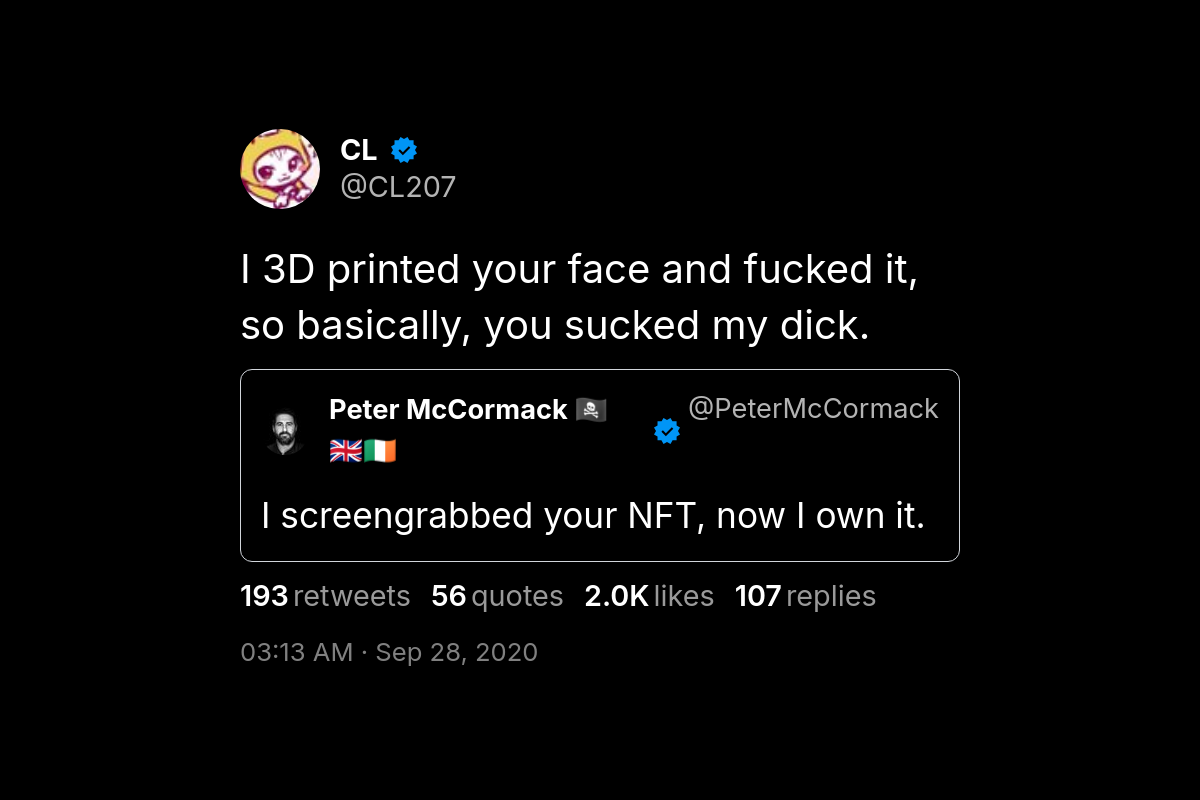Open the CL display name
This screenshot has height=800, width=1200.
pos(358,150)
